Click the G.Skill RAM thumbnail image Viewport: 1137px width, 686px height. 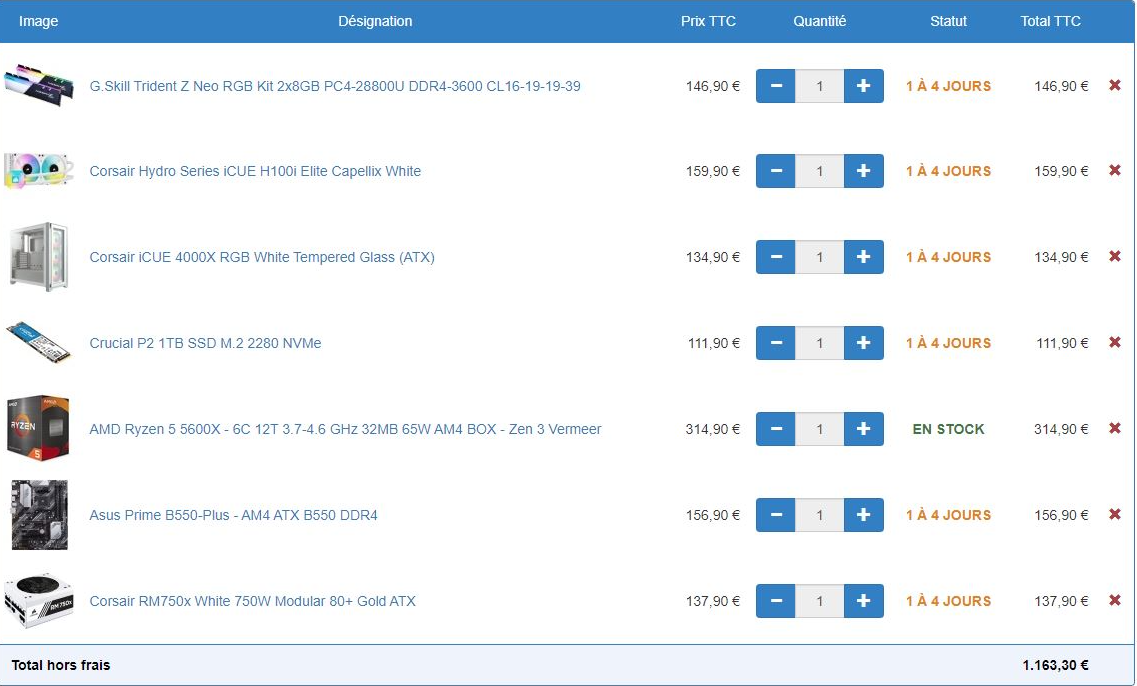click(x=39, y=85)
